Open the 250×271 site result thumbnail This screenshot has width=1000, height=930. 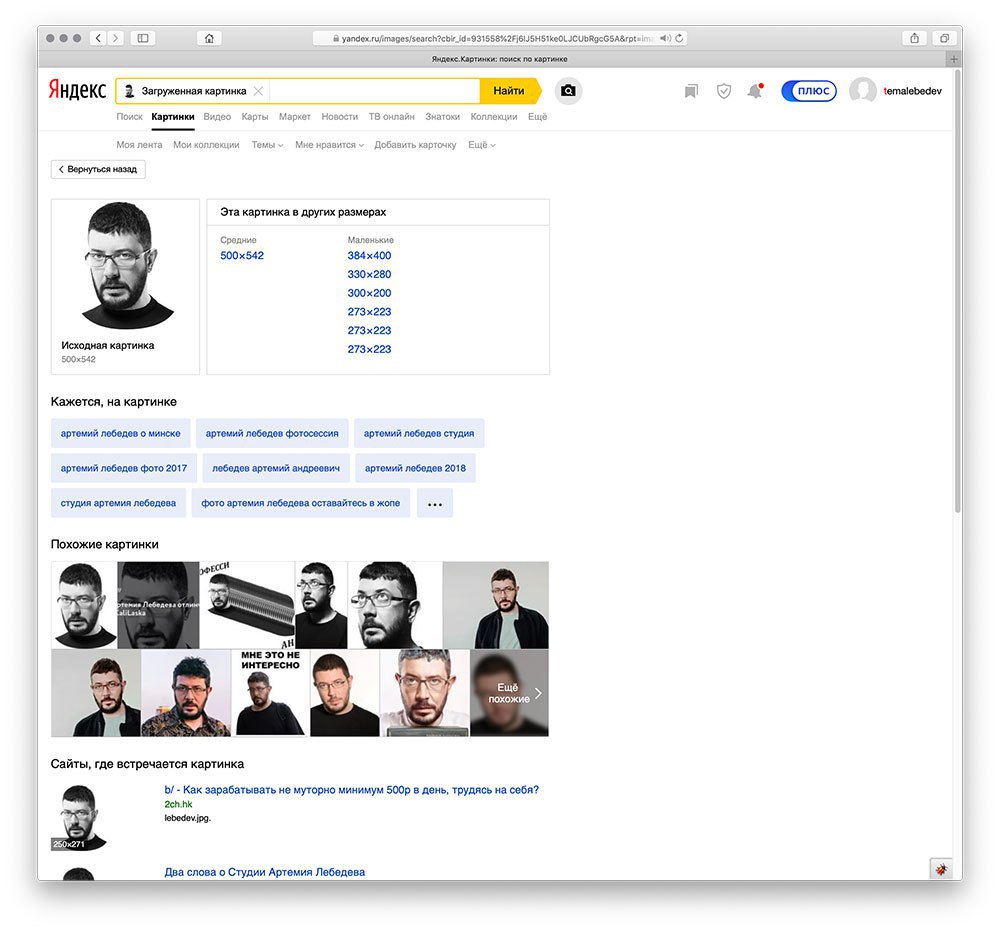79,817
